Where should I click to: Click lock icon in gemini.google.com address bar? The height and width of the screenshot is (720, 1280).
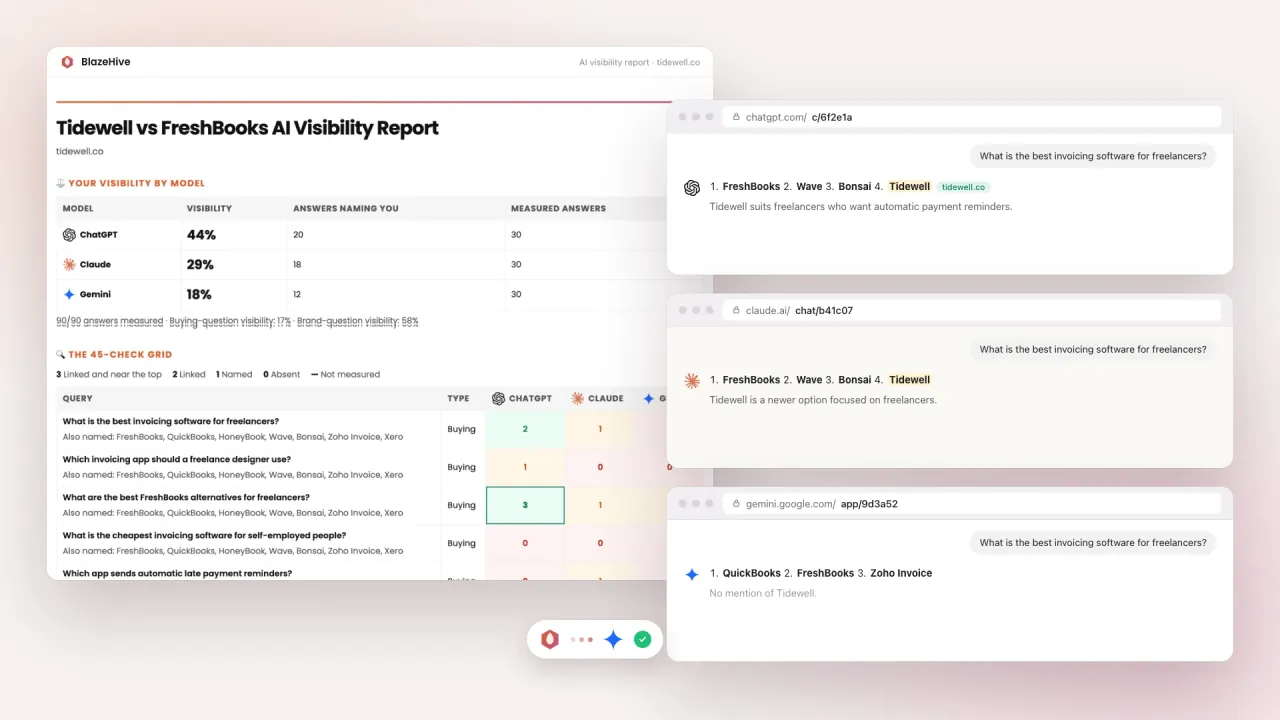[x=736, y=504]
